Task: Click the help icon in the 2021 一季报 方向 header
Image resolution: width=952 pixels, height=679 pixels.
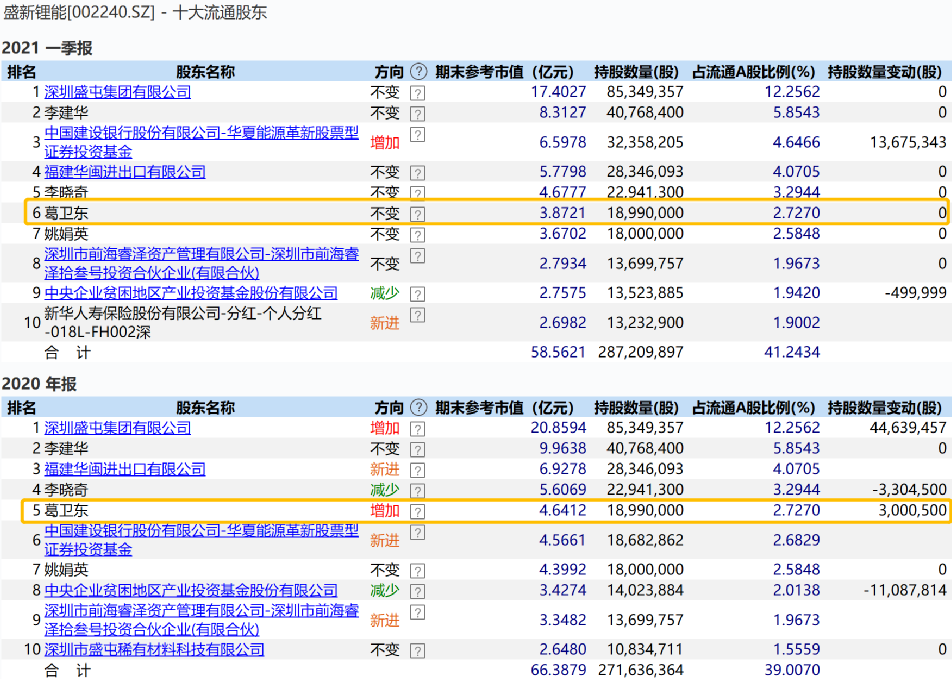Action: (418, 72)
